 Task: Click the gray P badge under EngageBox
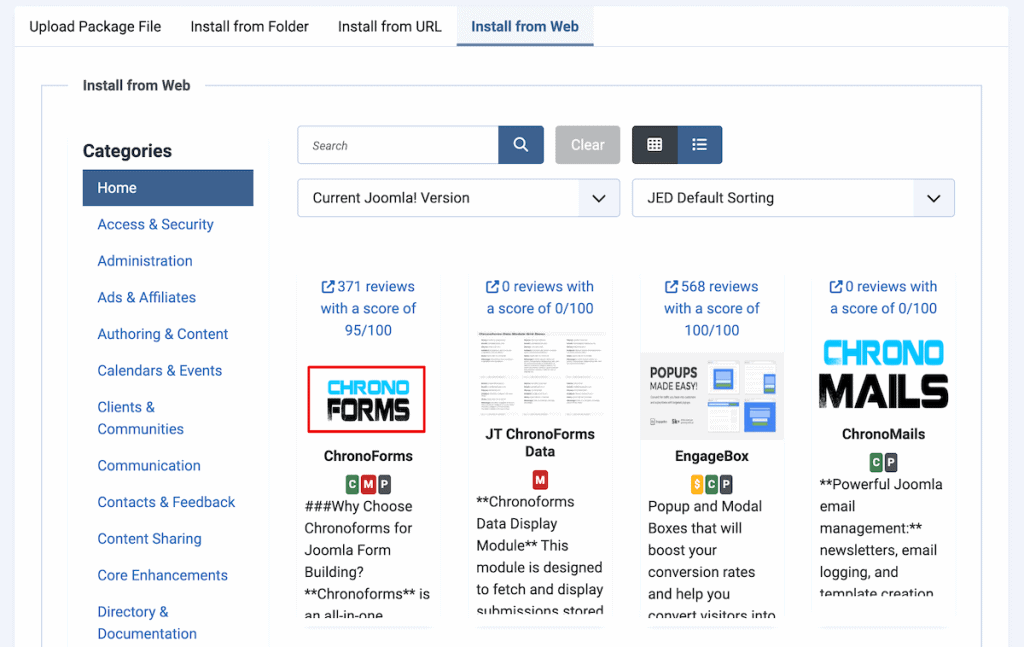(x=726, y=484)
